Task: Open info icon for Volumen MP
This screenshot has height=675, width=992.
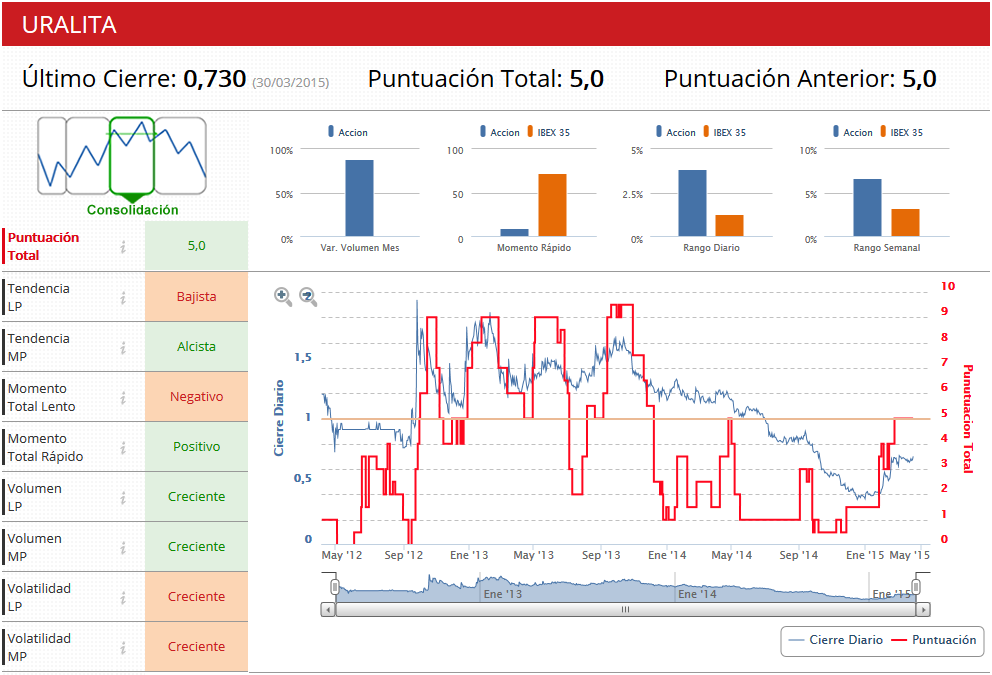Action: [123, 547]
